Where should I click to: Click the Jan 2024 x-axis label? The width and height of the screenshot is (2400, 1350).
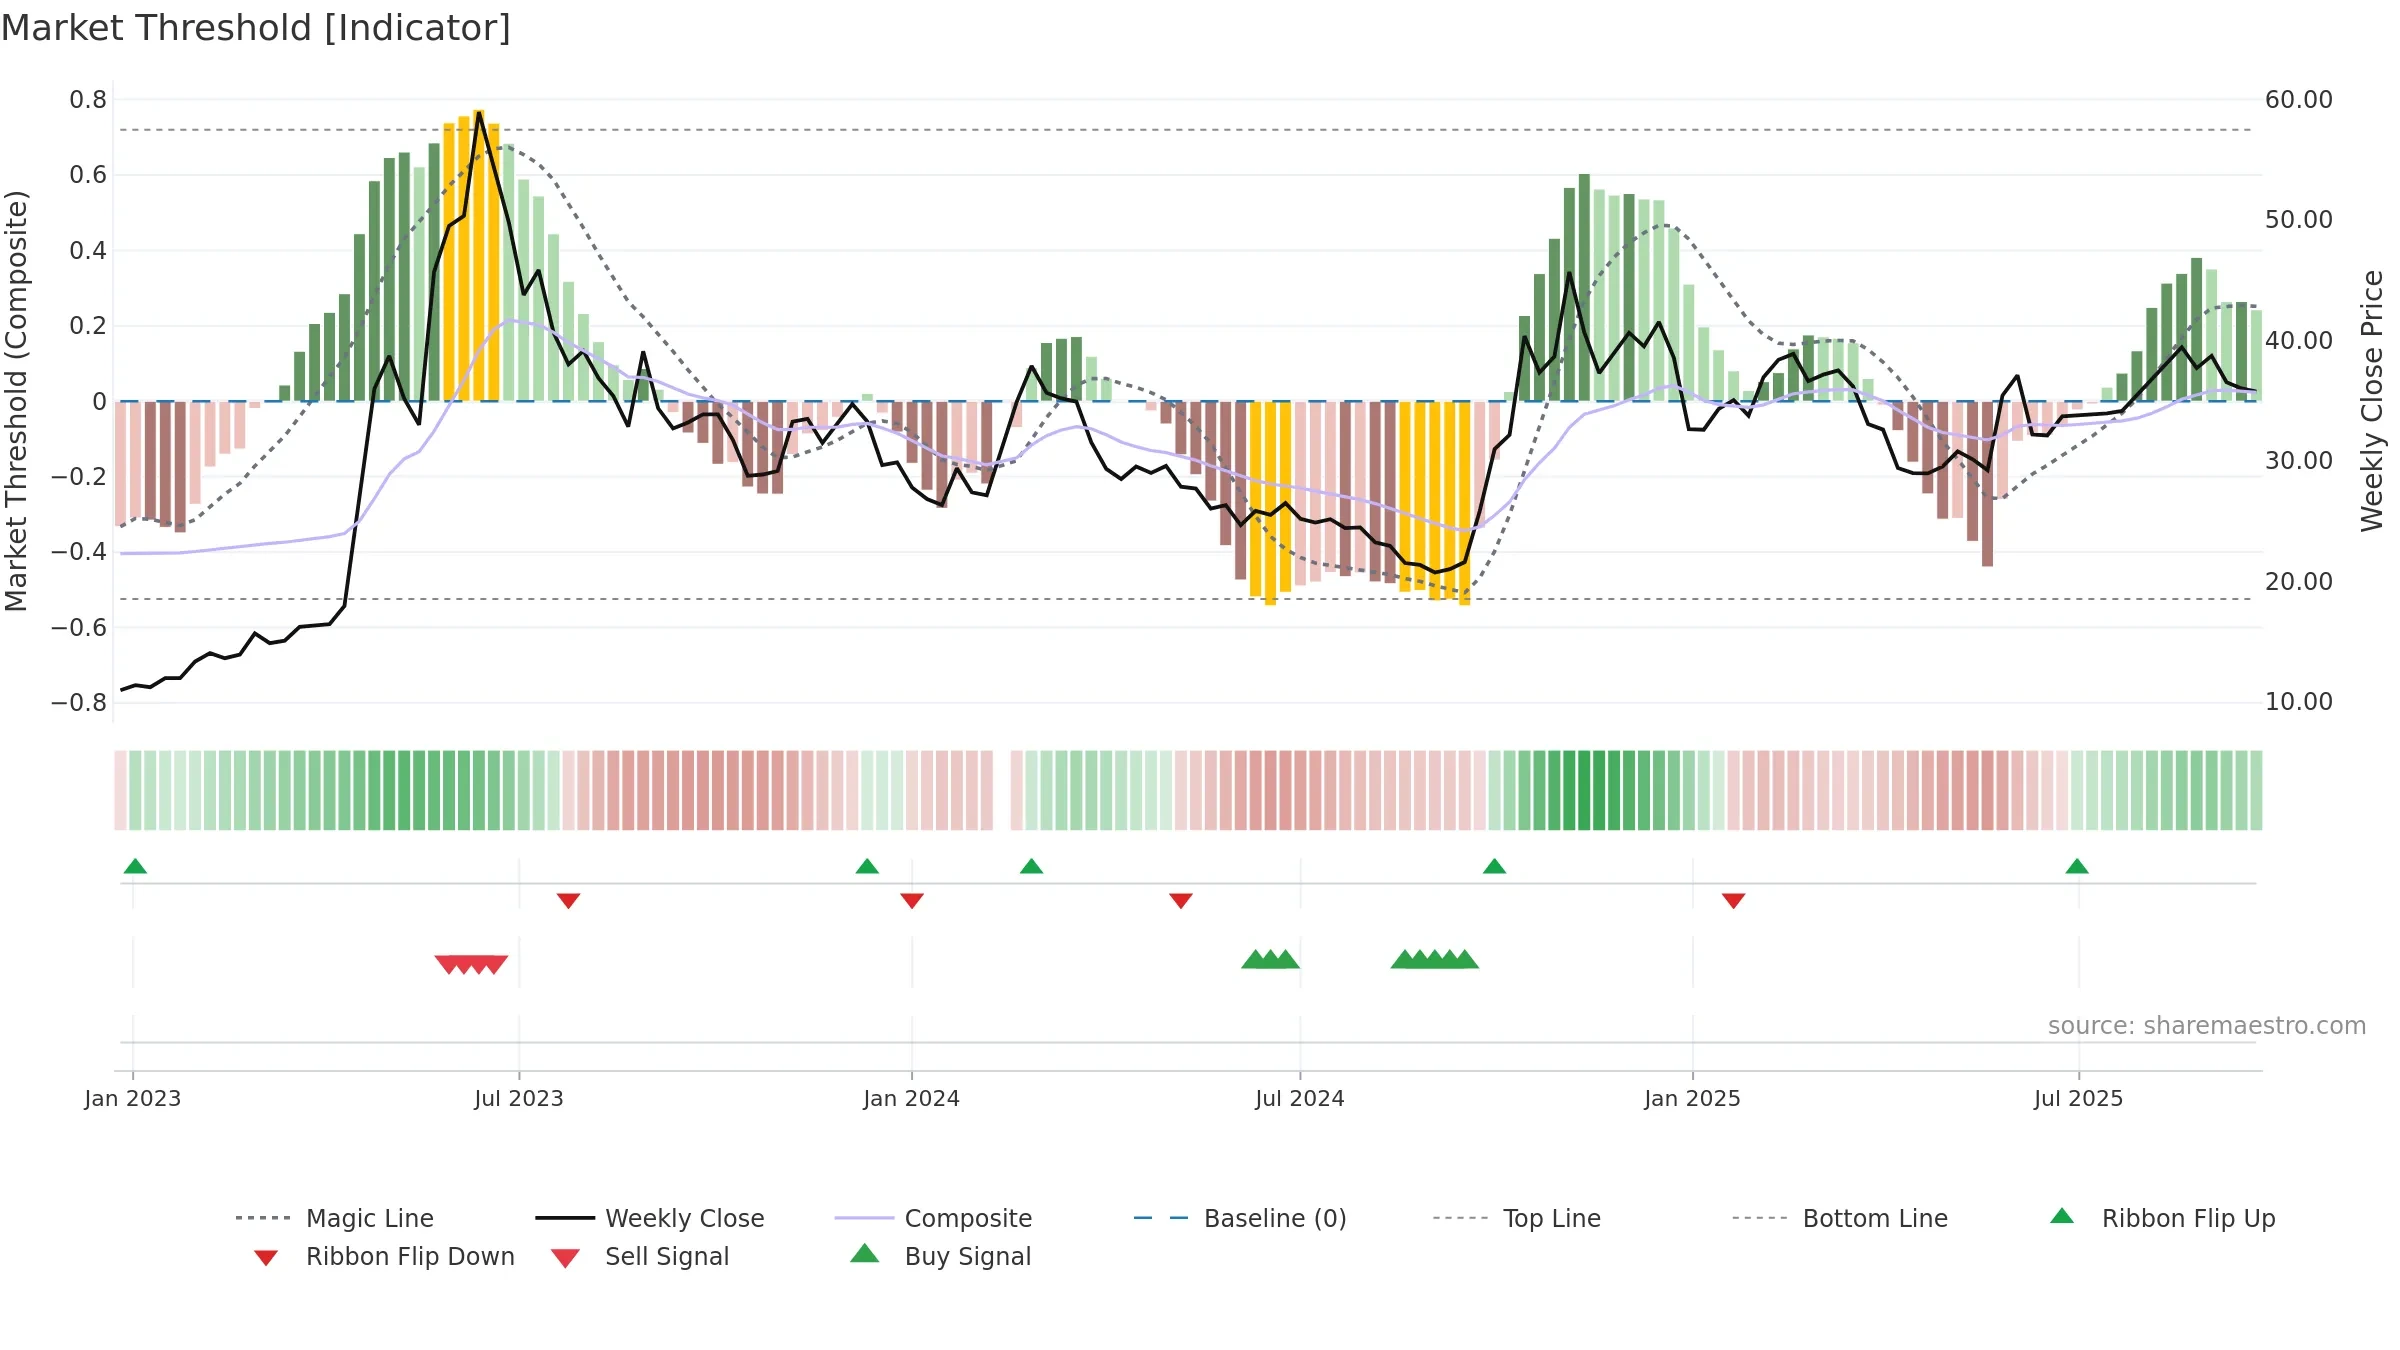pos(912,1098)
